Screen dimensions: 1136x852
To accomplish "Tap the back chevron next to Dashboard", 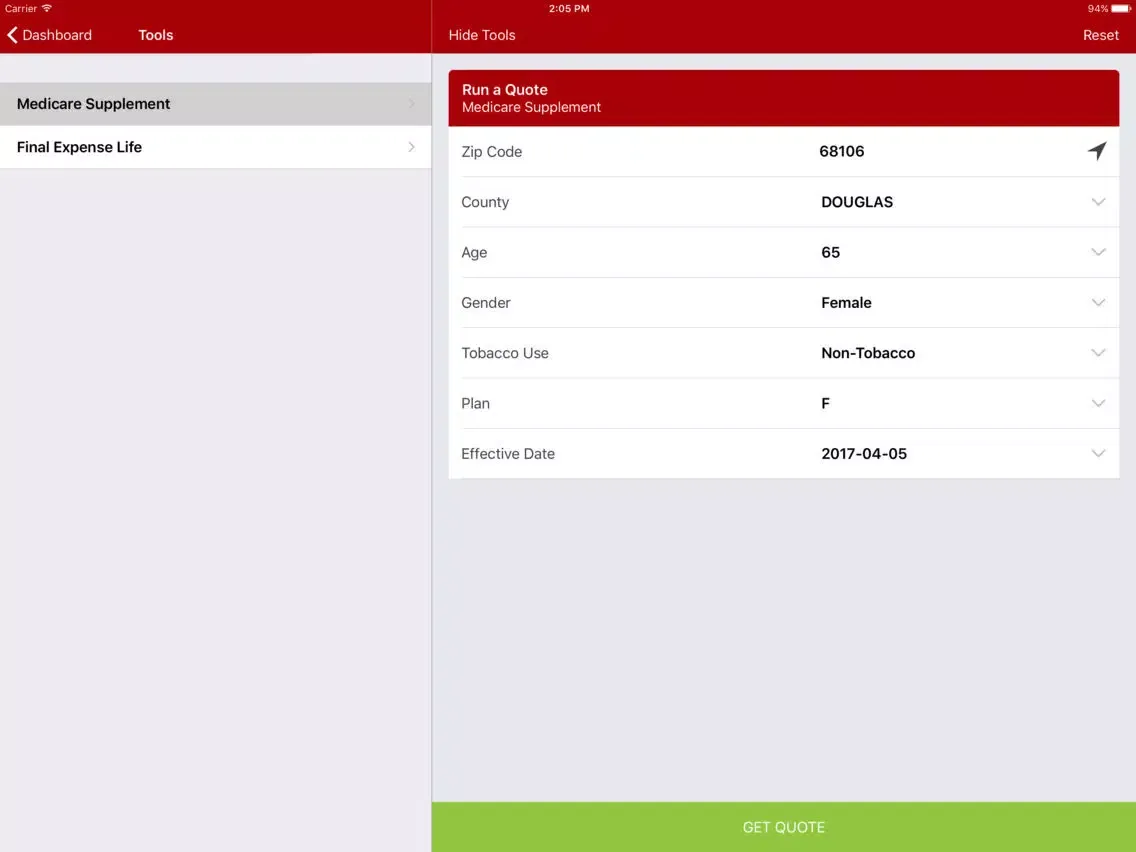I will pos(12,35).
